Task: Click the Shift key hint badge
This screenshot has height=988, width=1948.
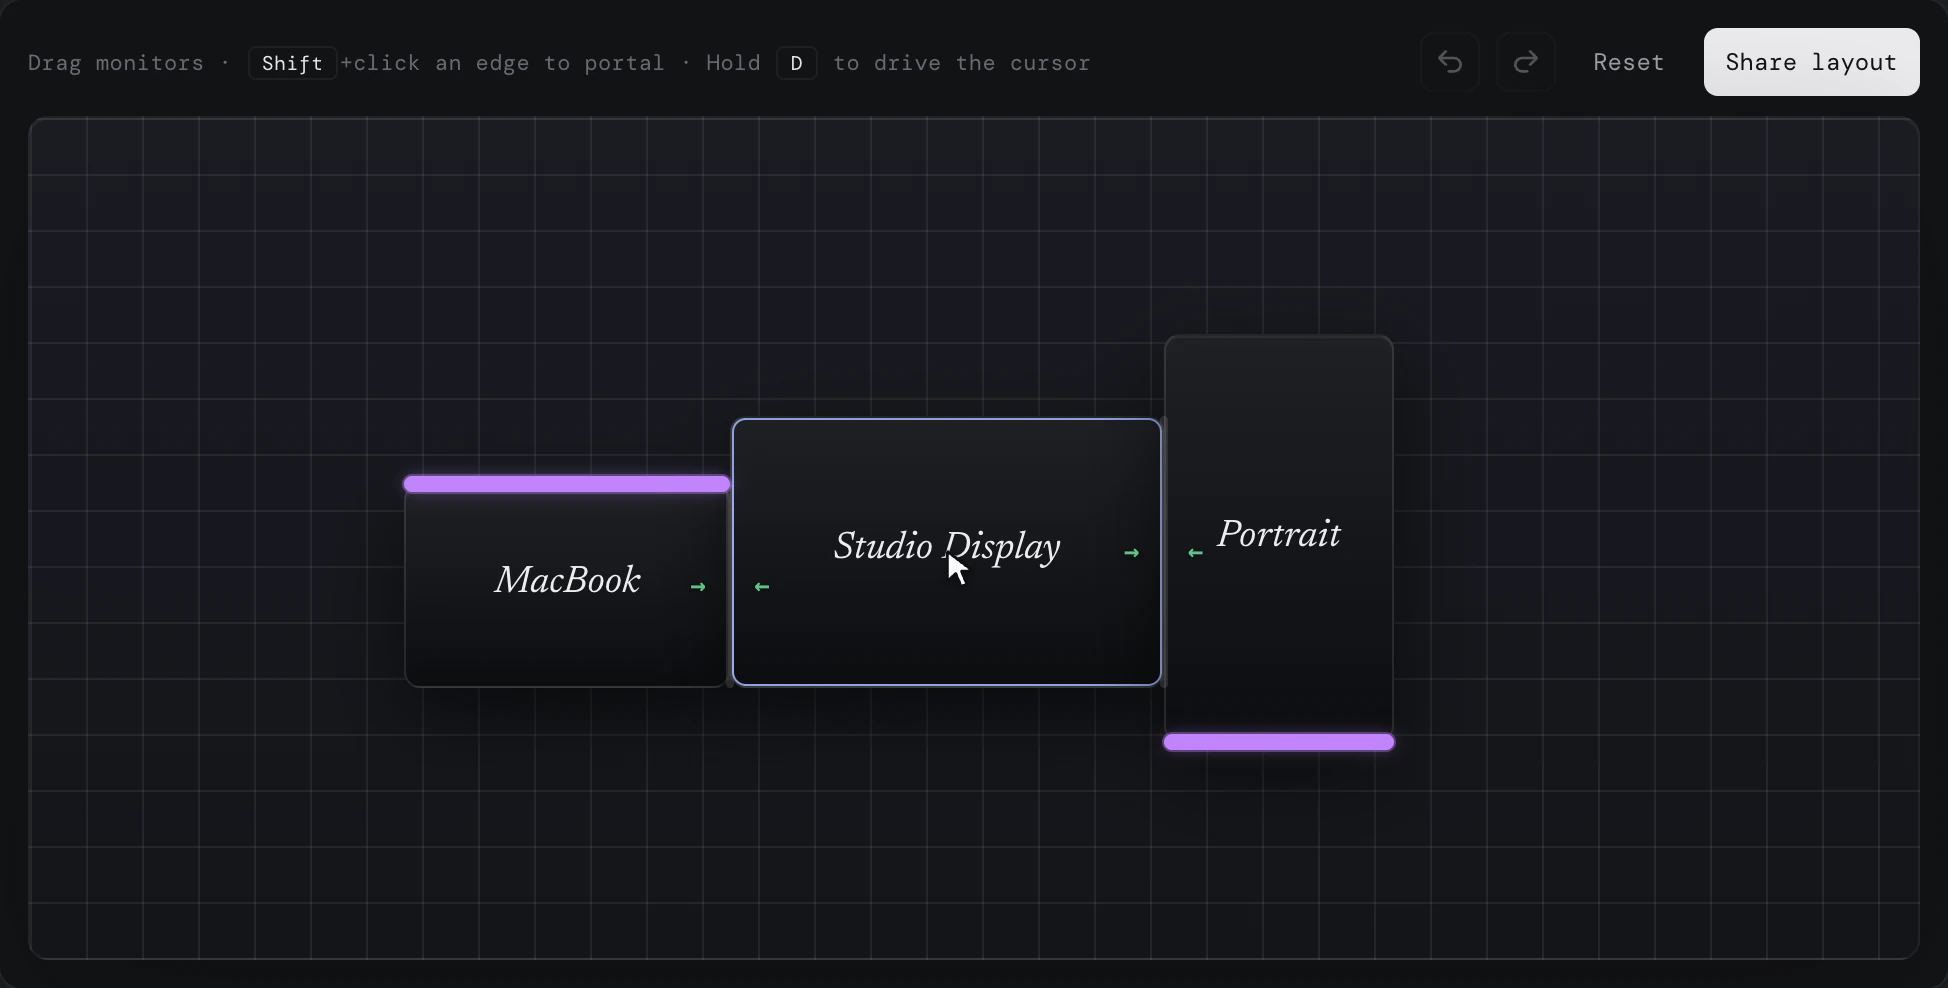Action: point(292,63)
